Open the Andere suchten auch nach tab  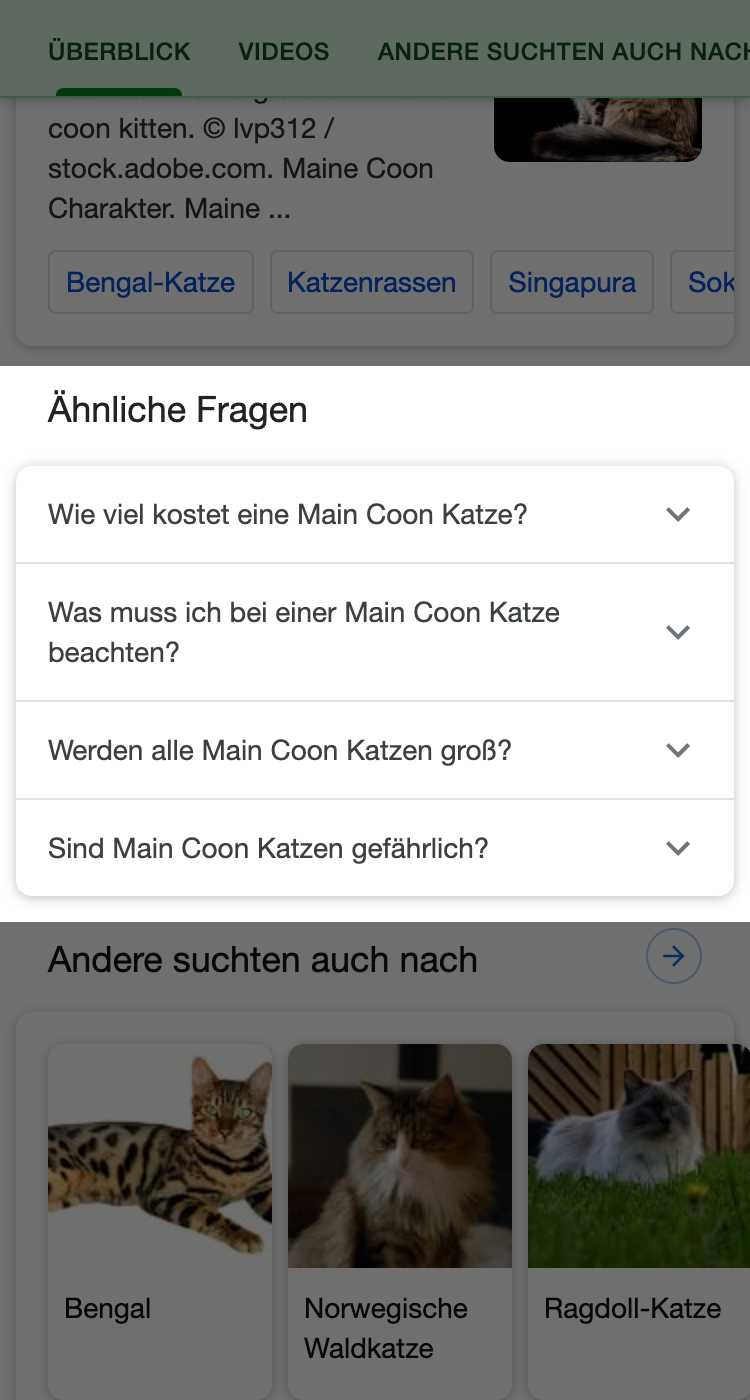click(563, 52)
